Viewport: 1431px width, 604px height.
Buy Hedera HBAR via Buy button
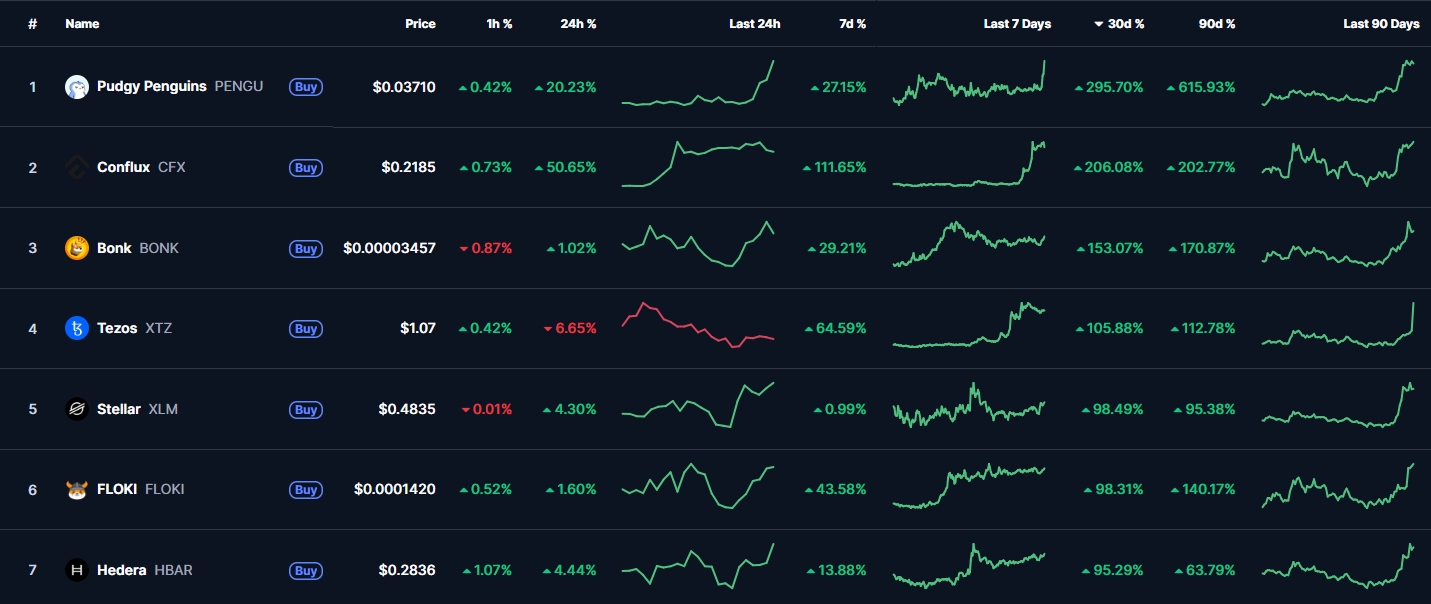pos(306,571)
